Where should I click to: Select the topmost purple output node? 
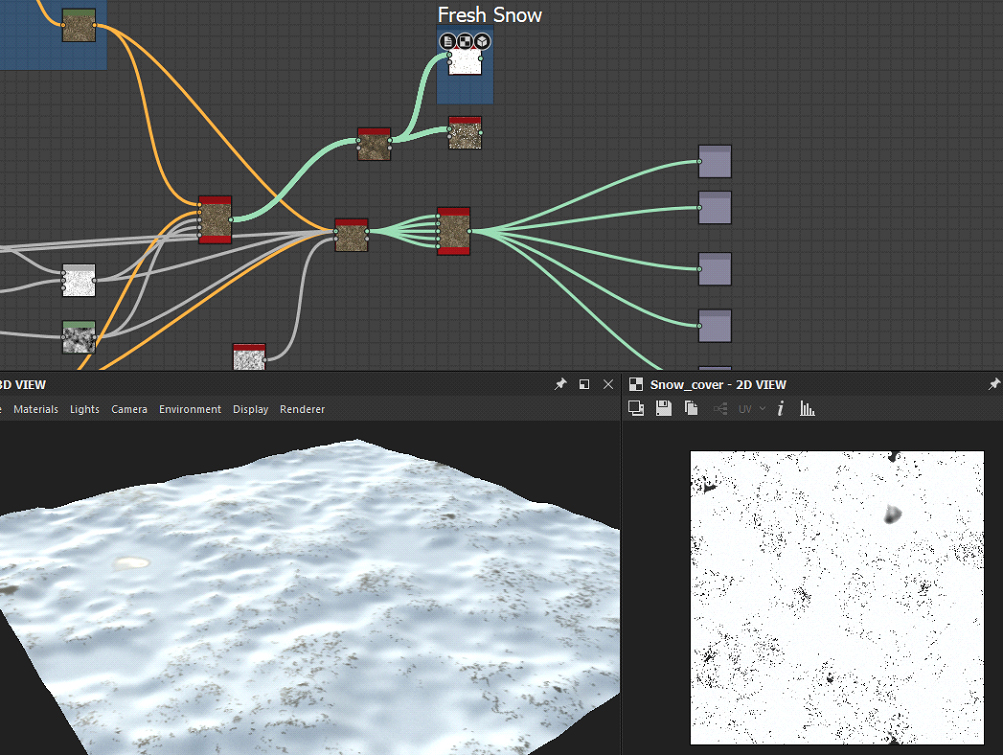[715, 161]
